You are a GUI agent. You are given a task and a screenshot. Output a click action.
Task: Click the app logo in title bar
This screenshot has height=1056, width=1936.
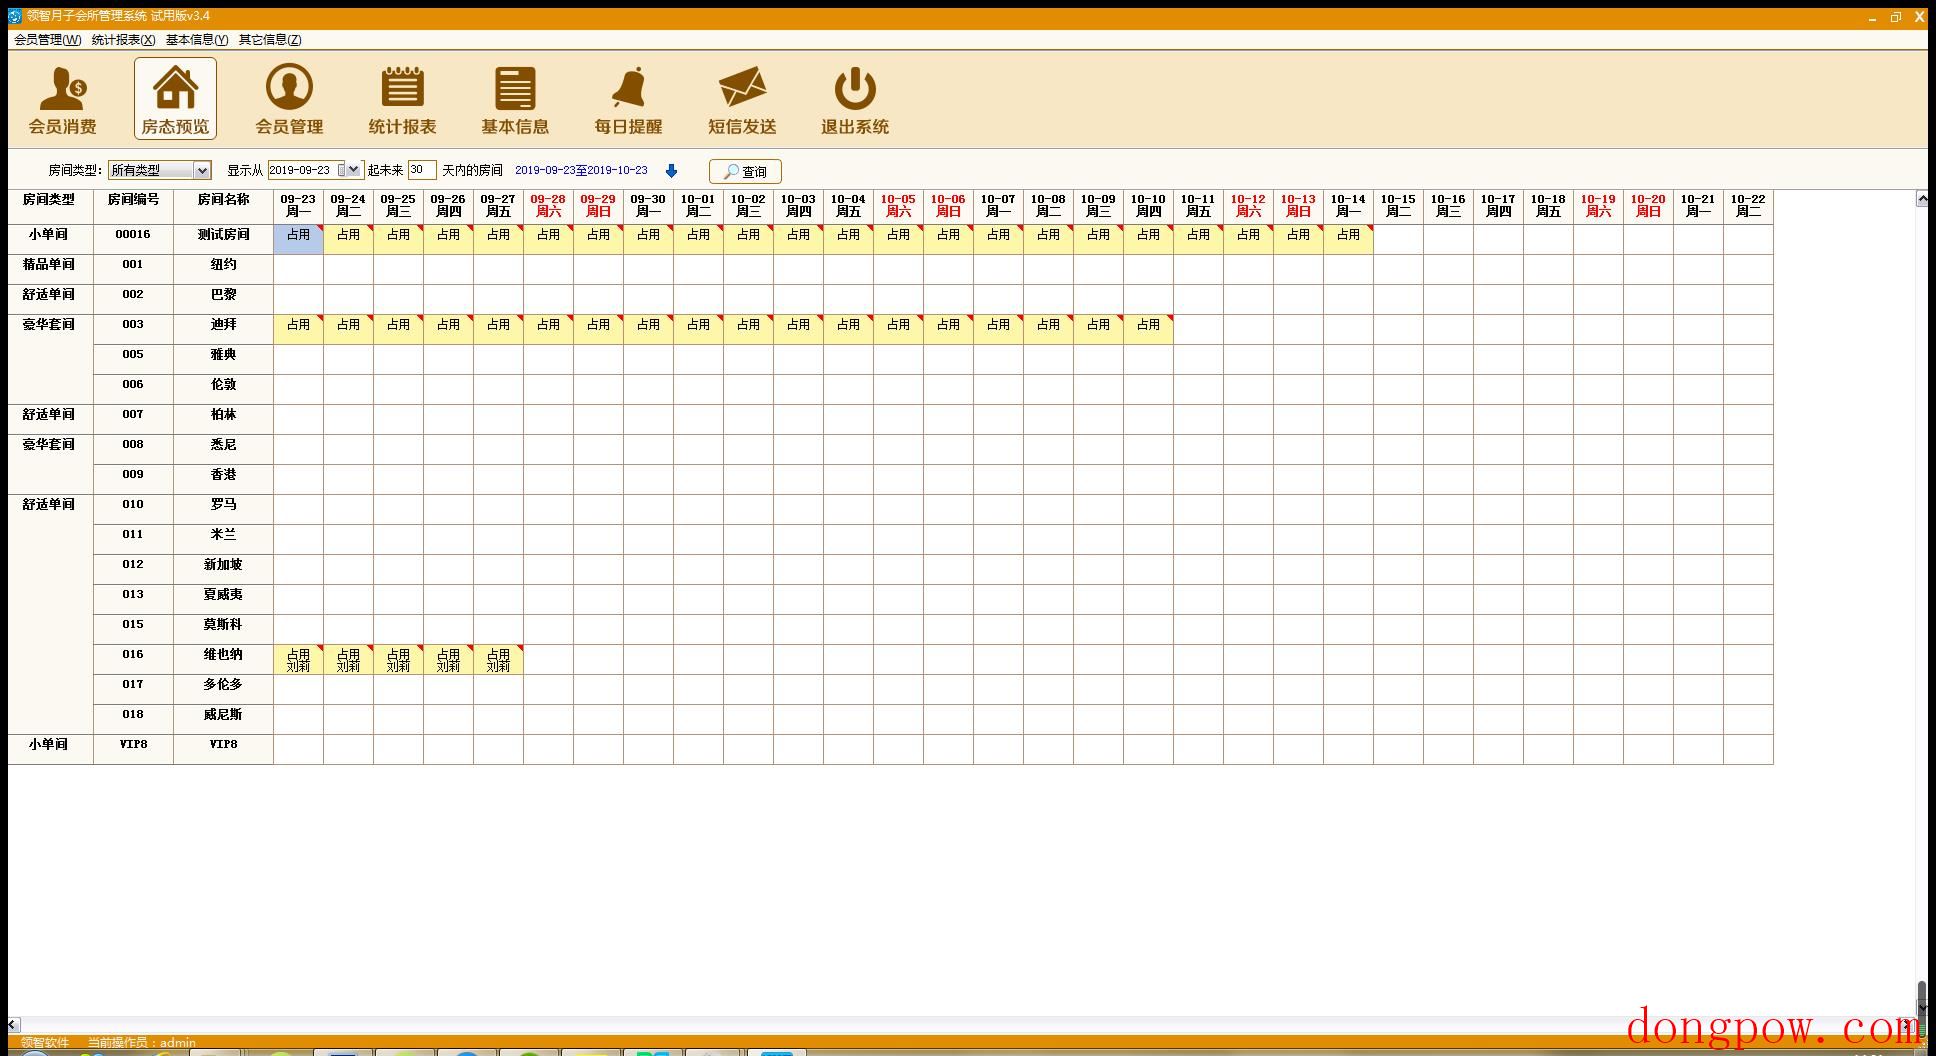point(14,16)
